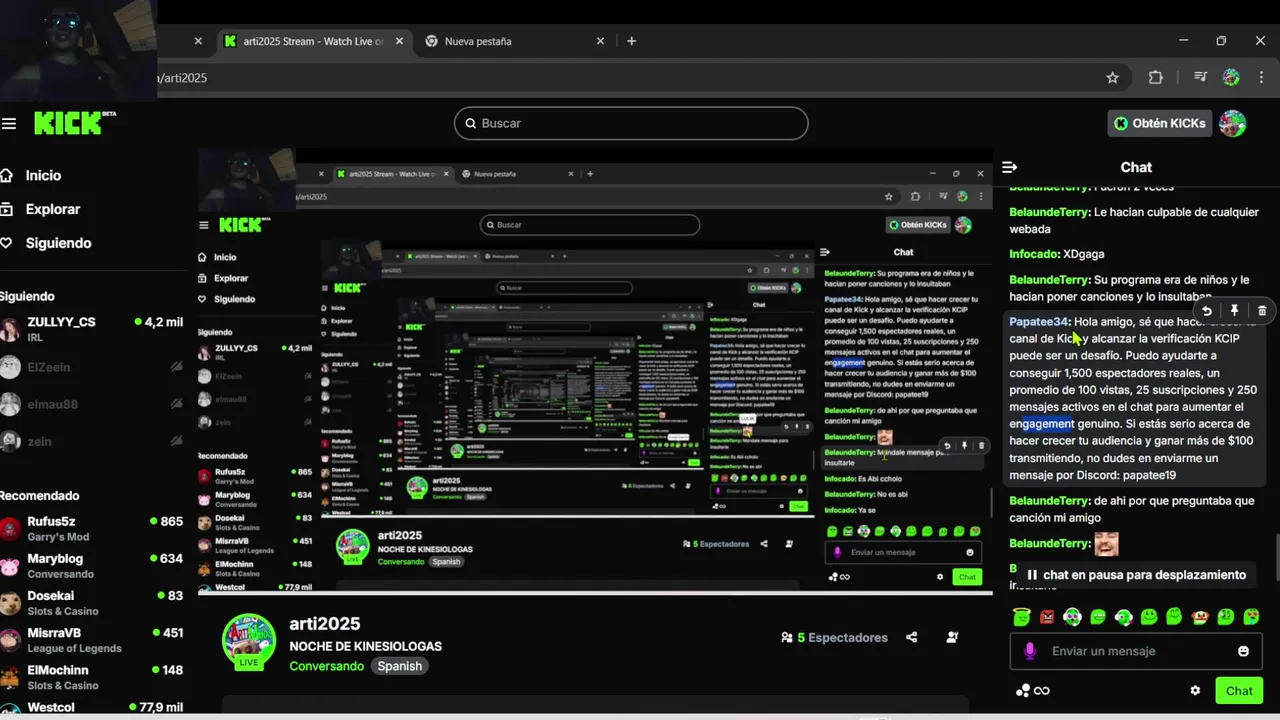1280x720 pixels.
Task: Open the arti2025 streamer avatar
Action: tap(248, 640)
